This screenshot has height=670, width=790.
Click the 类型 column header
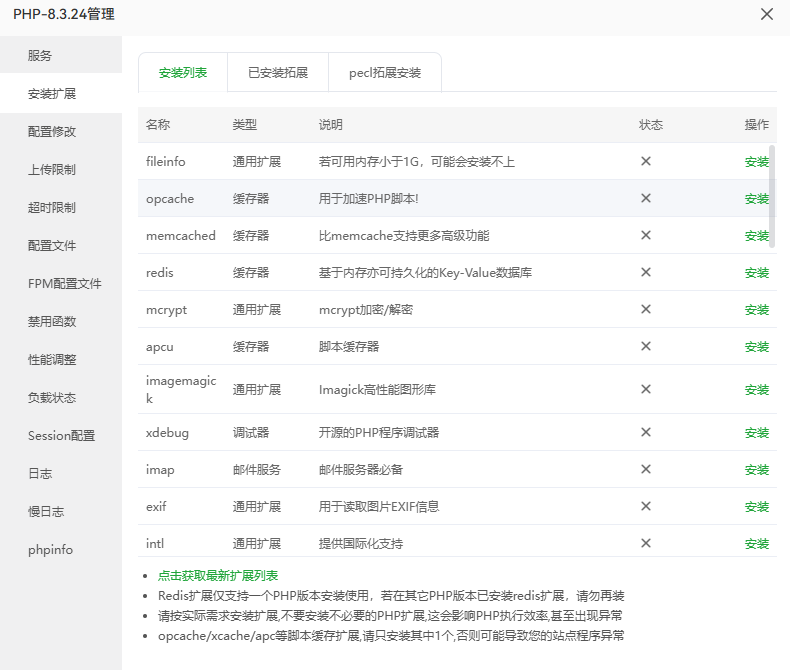coord(245,124)
